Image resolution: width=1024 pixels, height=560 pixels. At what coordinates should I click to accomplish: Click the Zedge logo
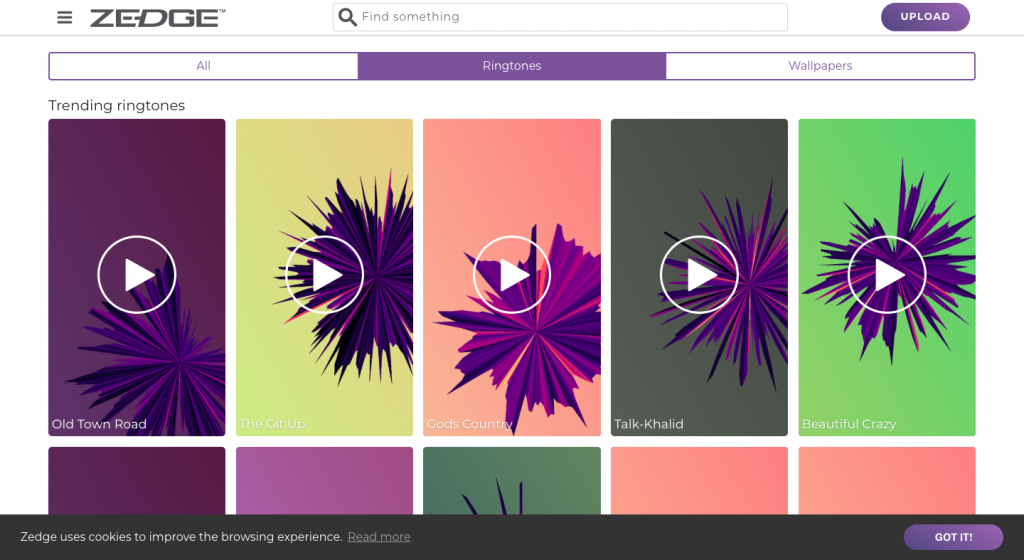[x=157, y=18]
